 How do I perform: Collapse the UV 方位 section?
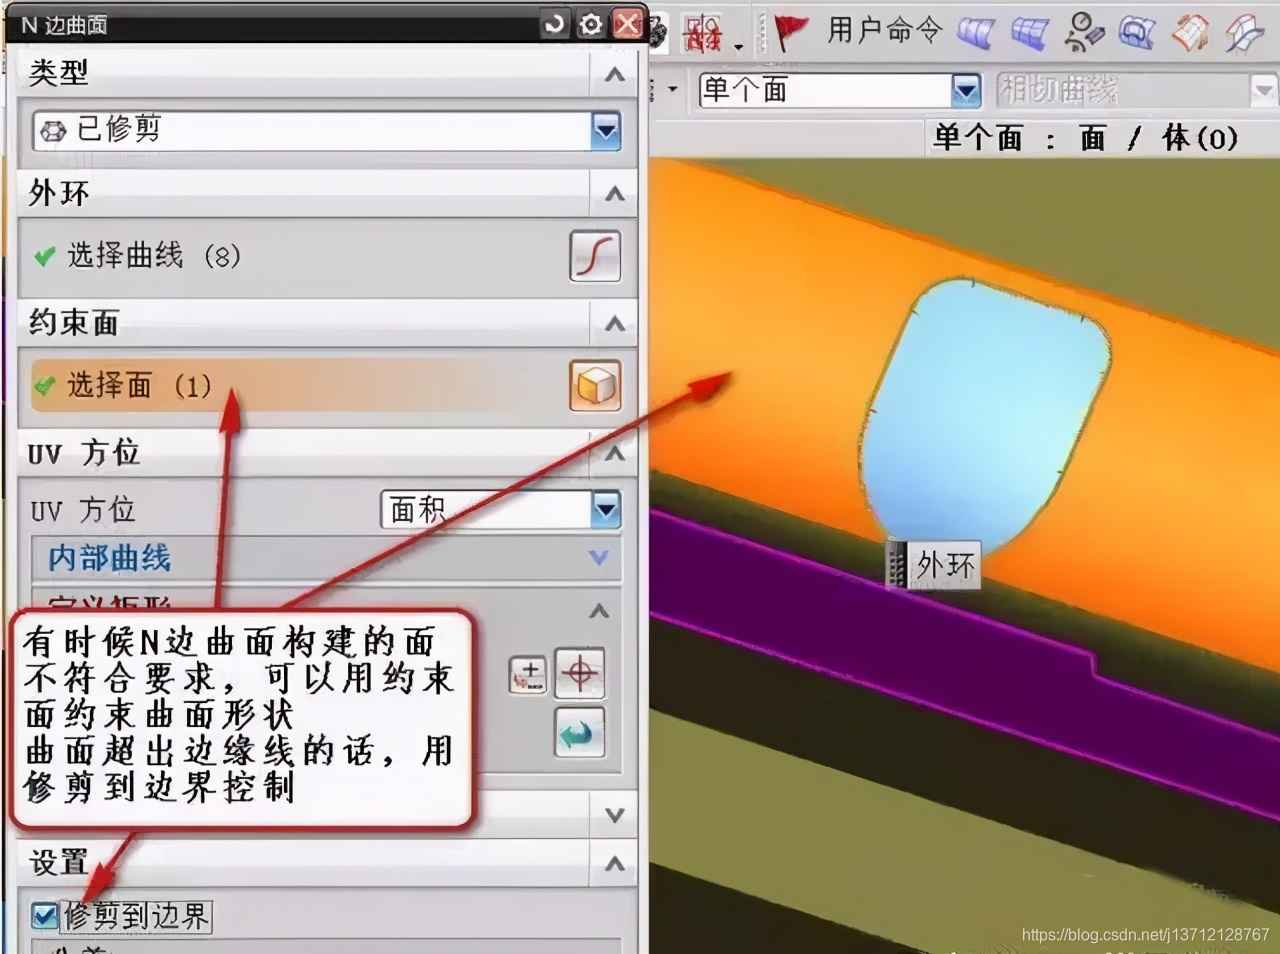615,453
